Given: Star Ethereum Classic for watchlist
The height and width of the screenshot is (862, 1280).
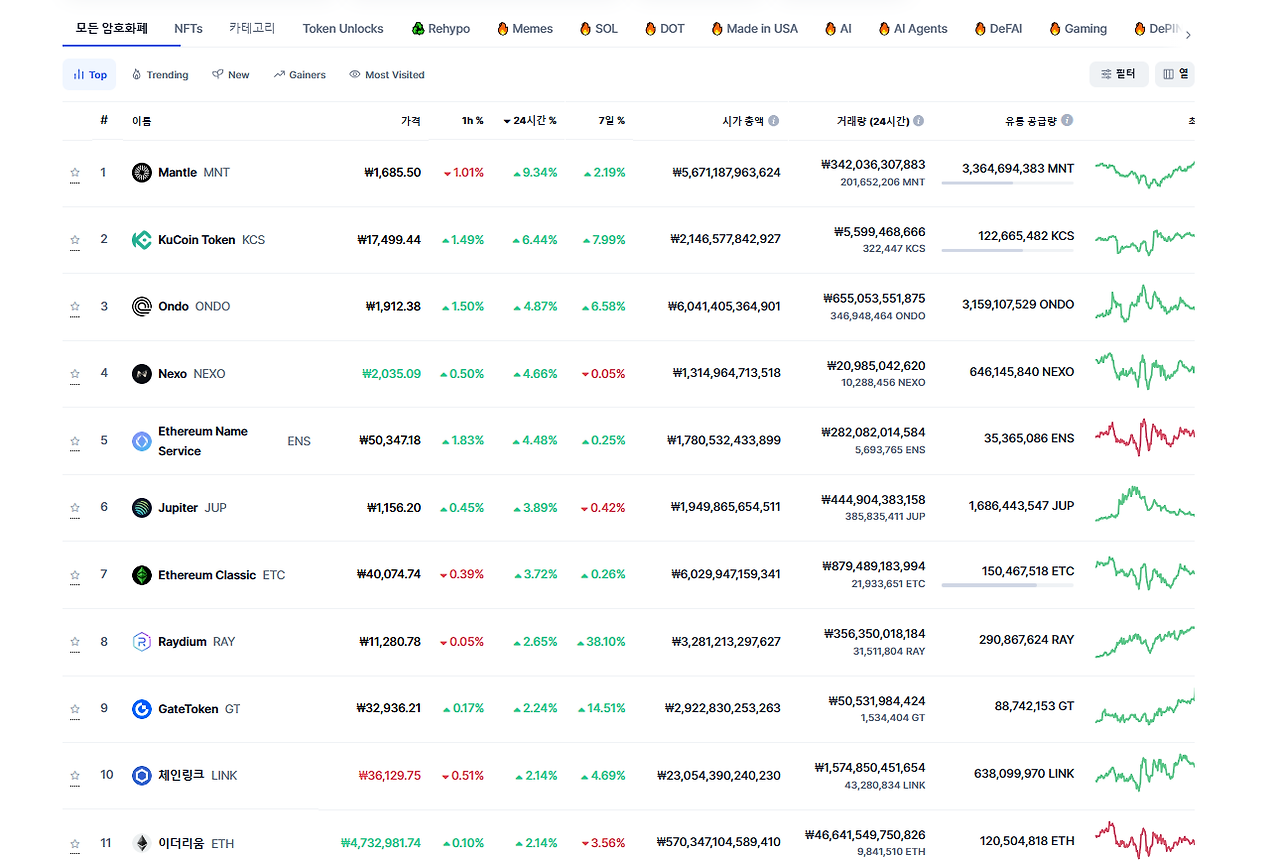Looking at the screenshot, I should pyautogui.click(x=75, y=575).
